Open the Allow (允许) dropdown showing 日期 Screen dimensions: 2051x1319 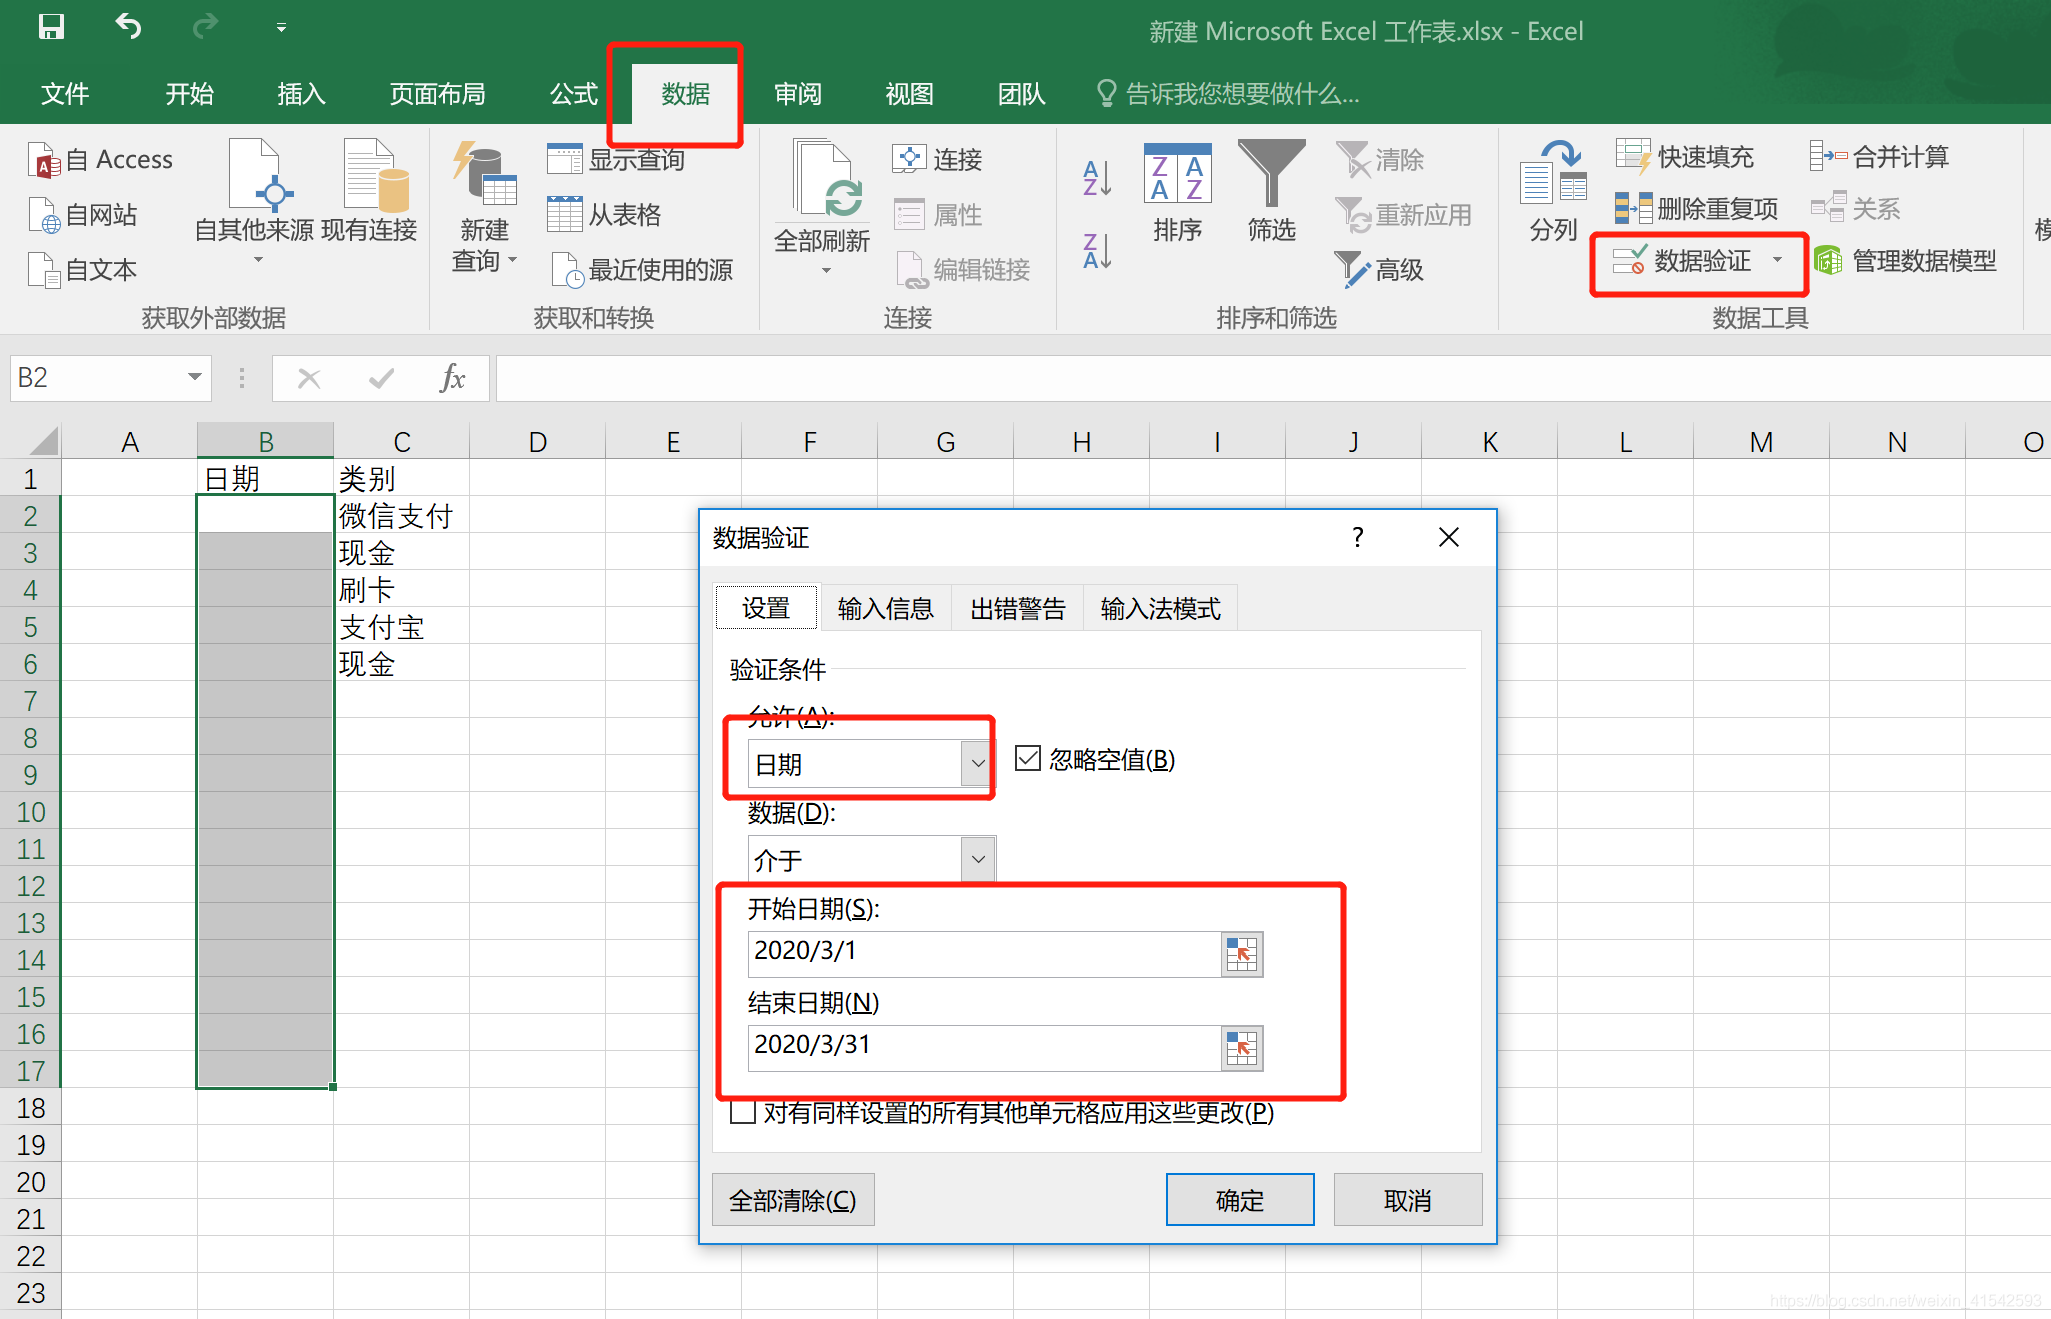(x=977, y=764)
